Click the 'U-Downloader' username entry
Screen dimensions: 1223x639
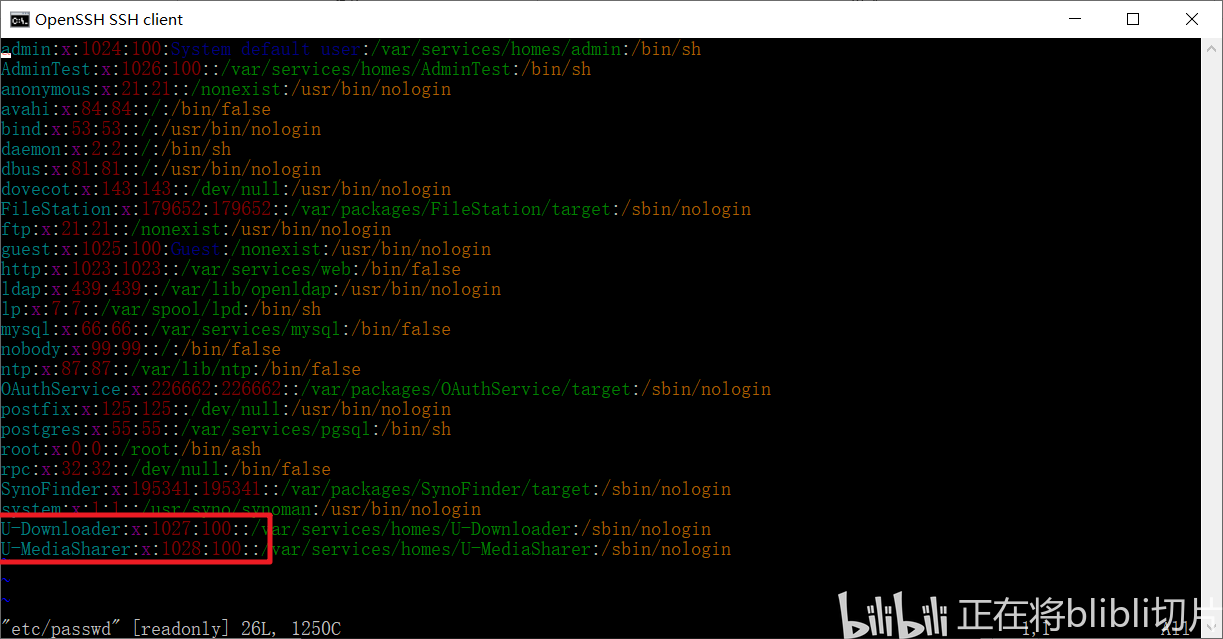click(60, 529)
